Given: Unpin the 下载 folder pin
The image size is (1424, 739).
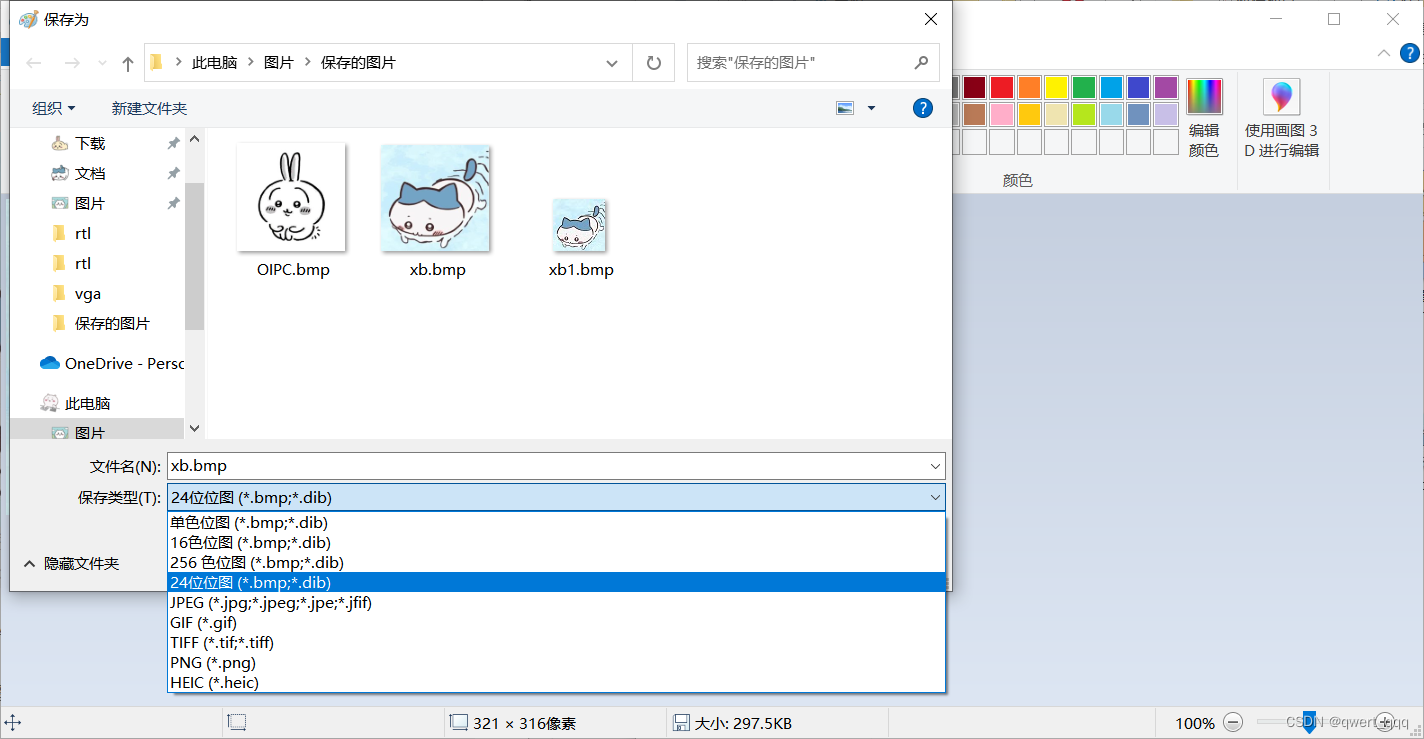Looking at the screenshot, I should pos(172,143).
